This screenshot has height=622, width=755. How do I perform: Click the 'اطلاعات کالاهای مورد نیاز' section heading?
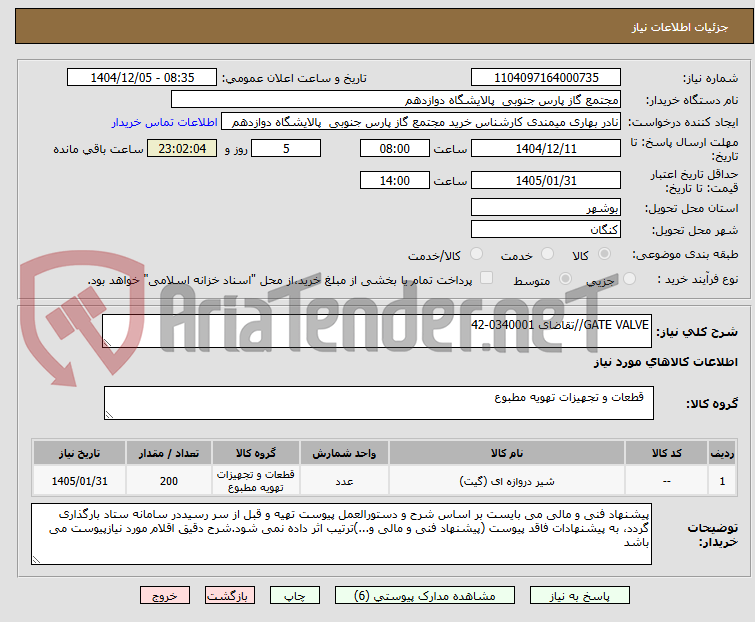tap(665, 362)
